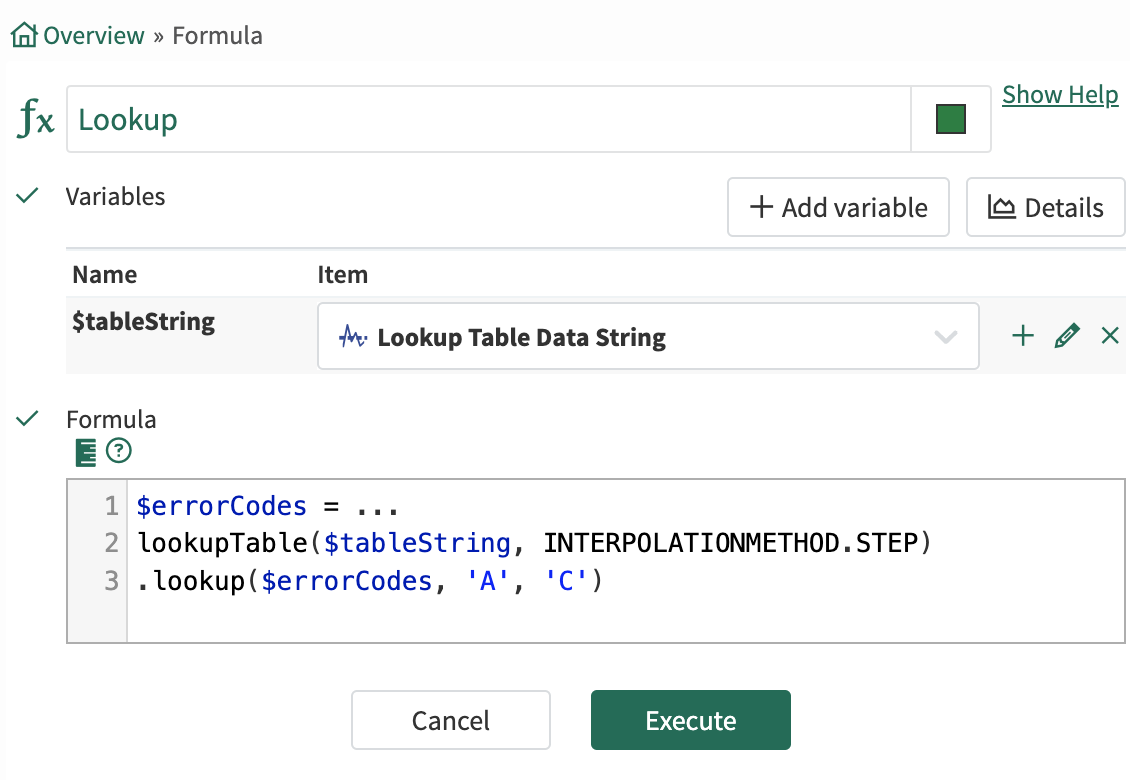Click the Lookup name input field

(x=488, y=120)
